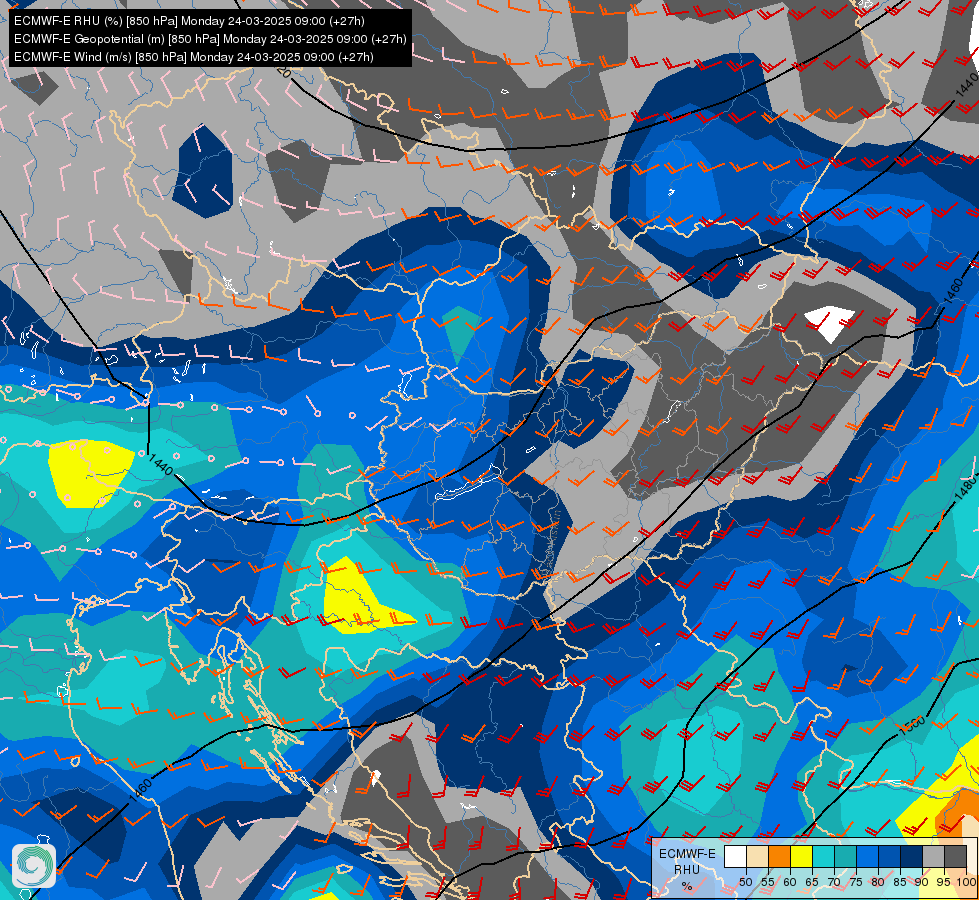The width and height of the screenshot is (979, 900).
Task: Click the legend tick label 80
Action: tap(878, 882)
